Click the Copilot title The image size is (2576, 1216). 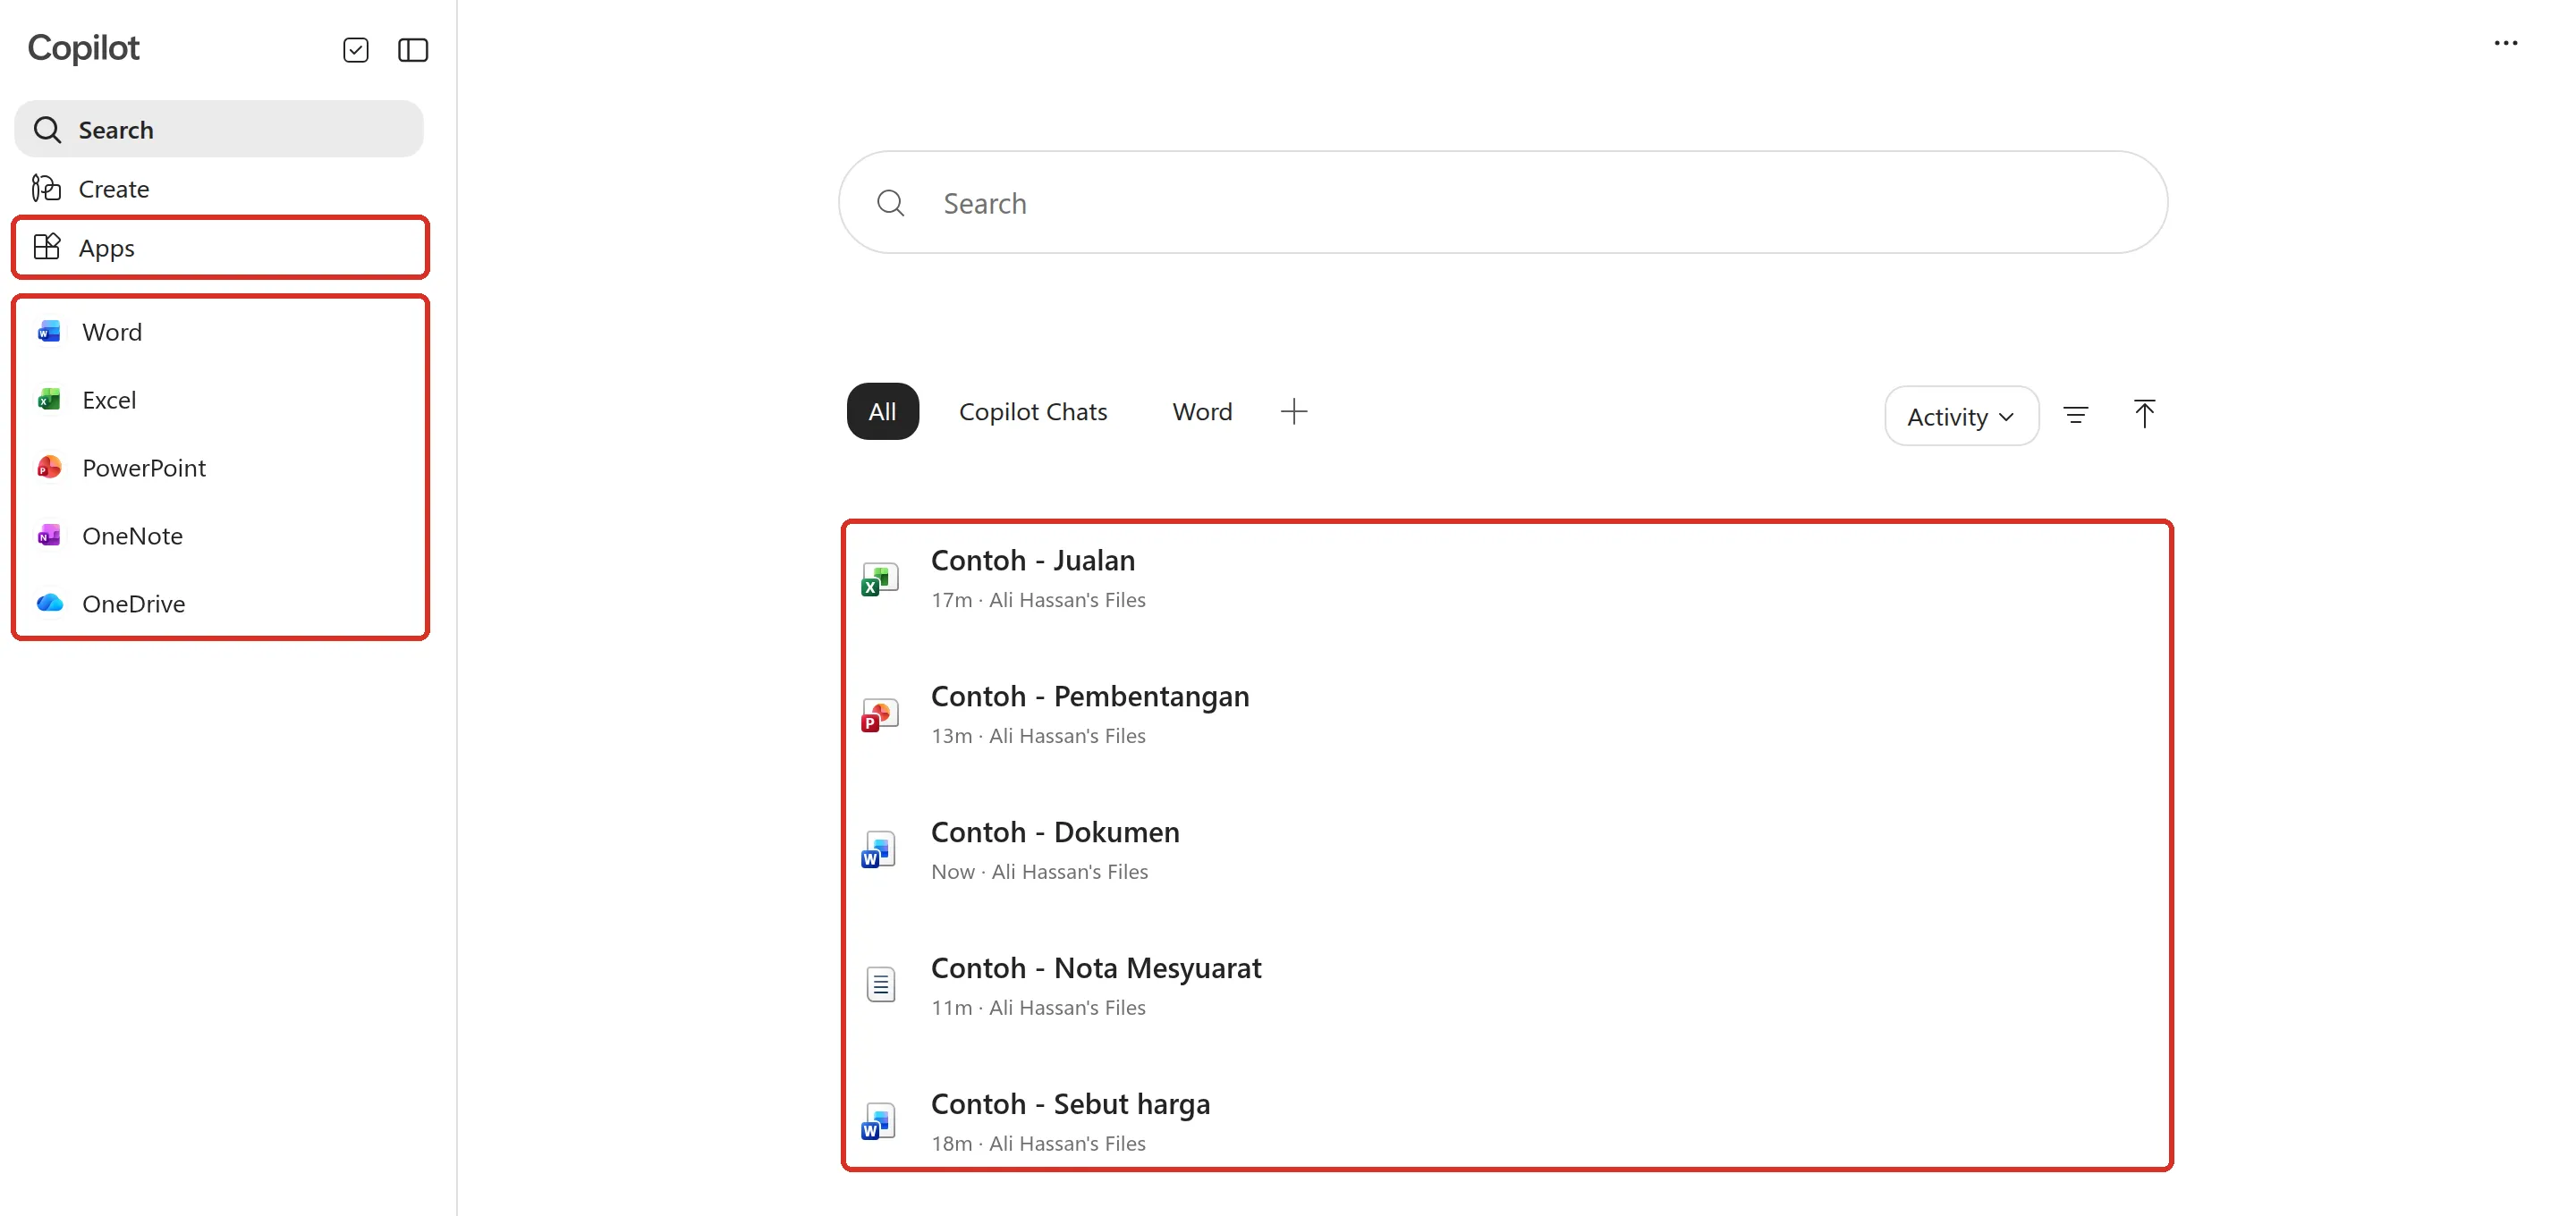click(83, 48)
